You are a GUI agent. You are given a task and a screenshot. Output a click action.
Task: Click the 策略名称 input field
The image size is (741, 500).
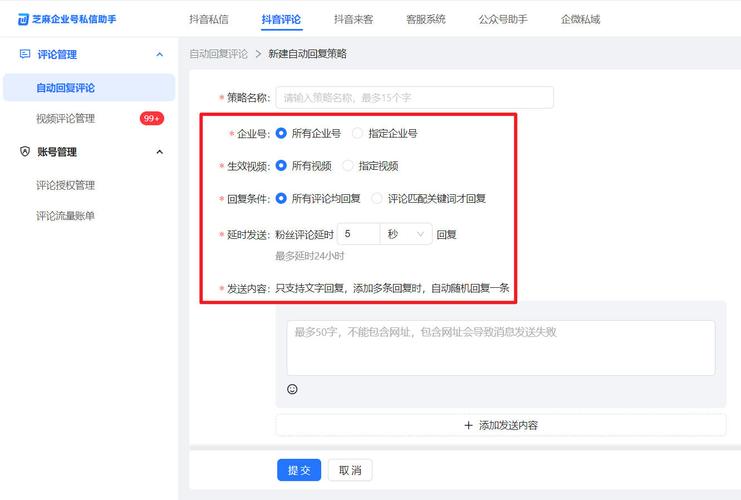pos(414,98)
